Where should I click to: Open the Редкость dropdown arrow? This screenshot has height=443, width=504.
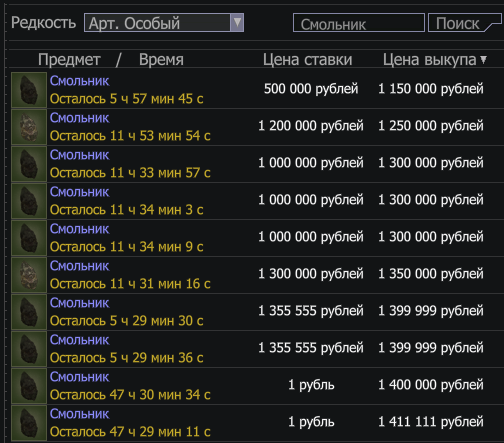237,23
